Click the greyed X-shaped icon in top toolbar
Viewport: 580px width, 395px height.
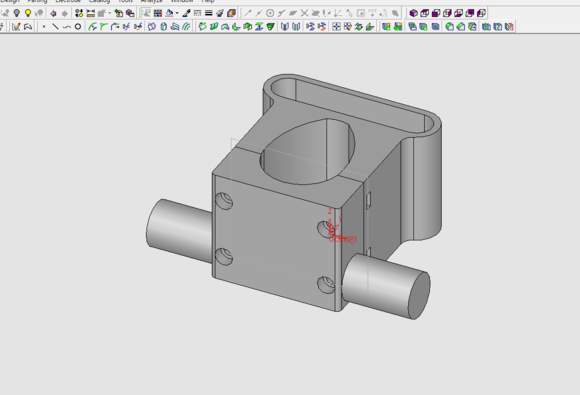coord(304,13)
